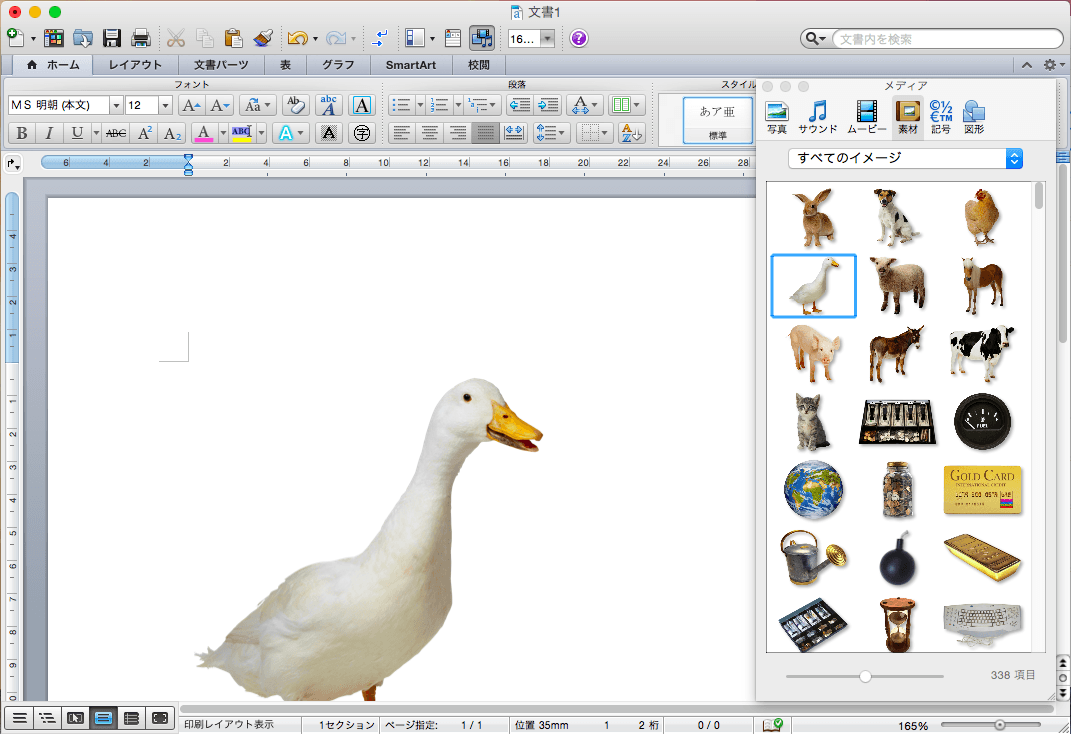Viewport: 1071px width, 734px height.
Task: Select the Format Painter brush icon
Action: (x=263, y=39)
